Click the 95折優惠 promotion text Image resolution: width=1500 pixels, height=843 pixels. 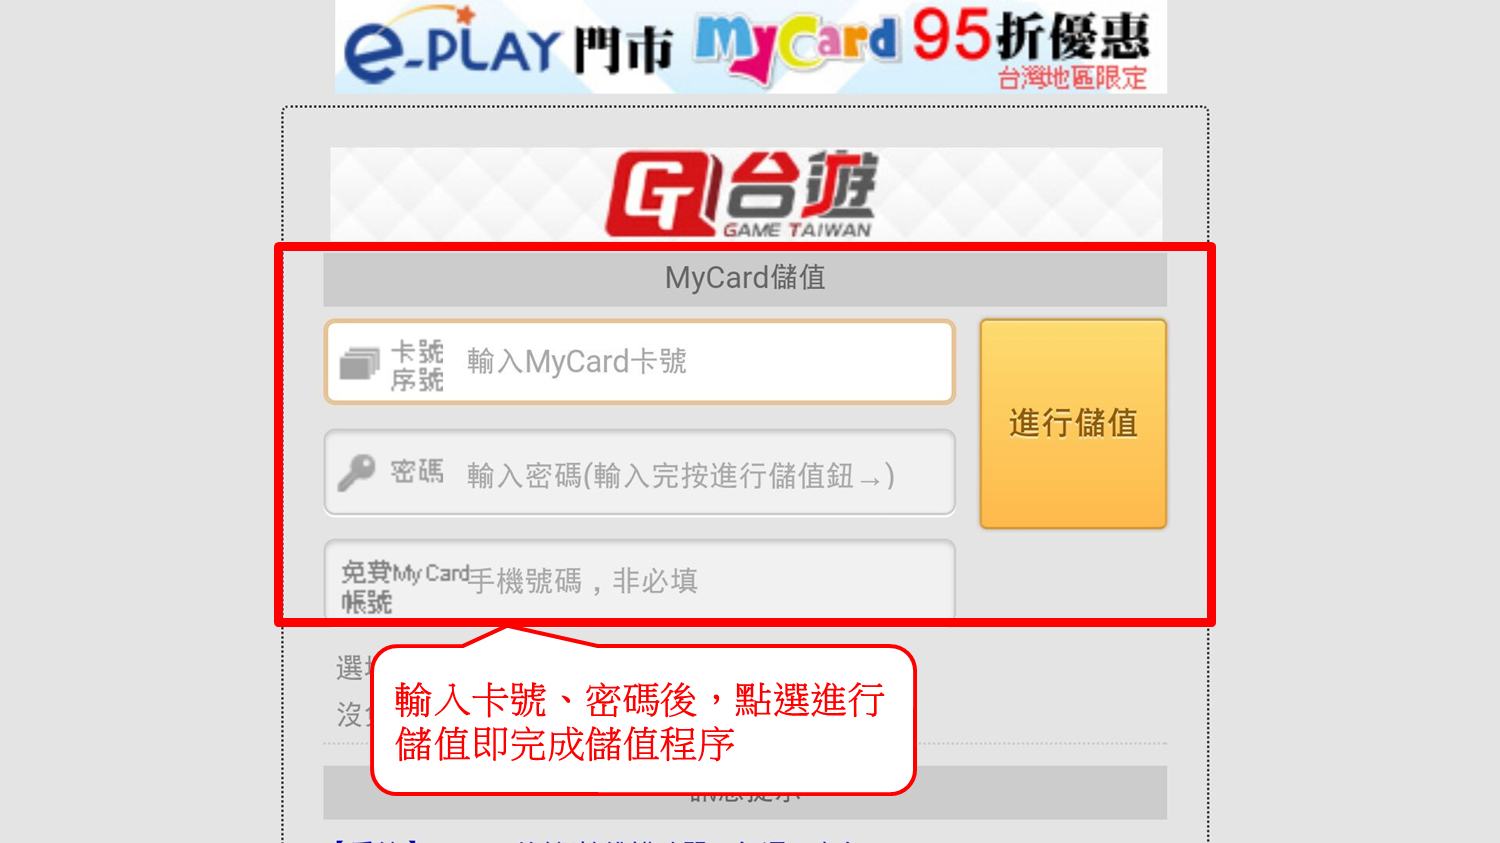pyautogui.click(x=1031, y=36)
